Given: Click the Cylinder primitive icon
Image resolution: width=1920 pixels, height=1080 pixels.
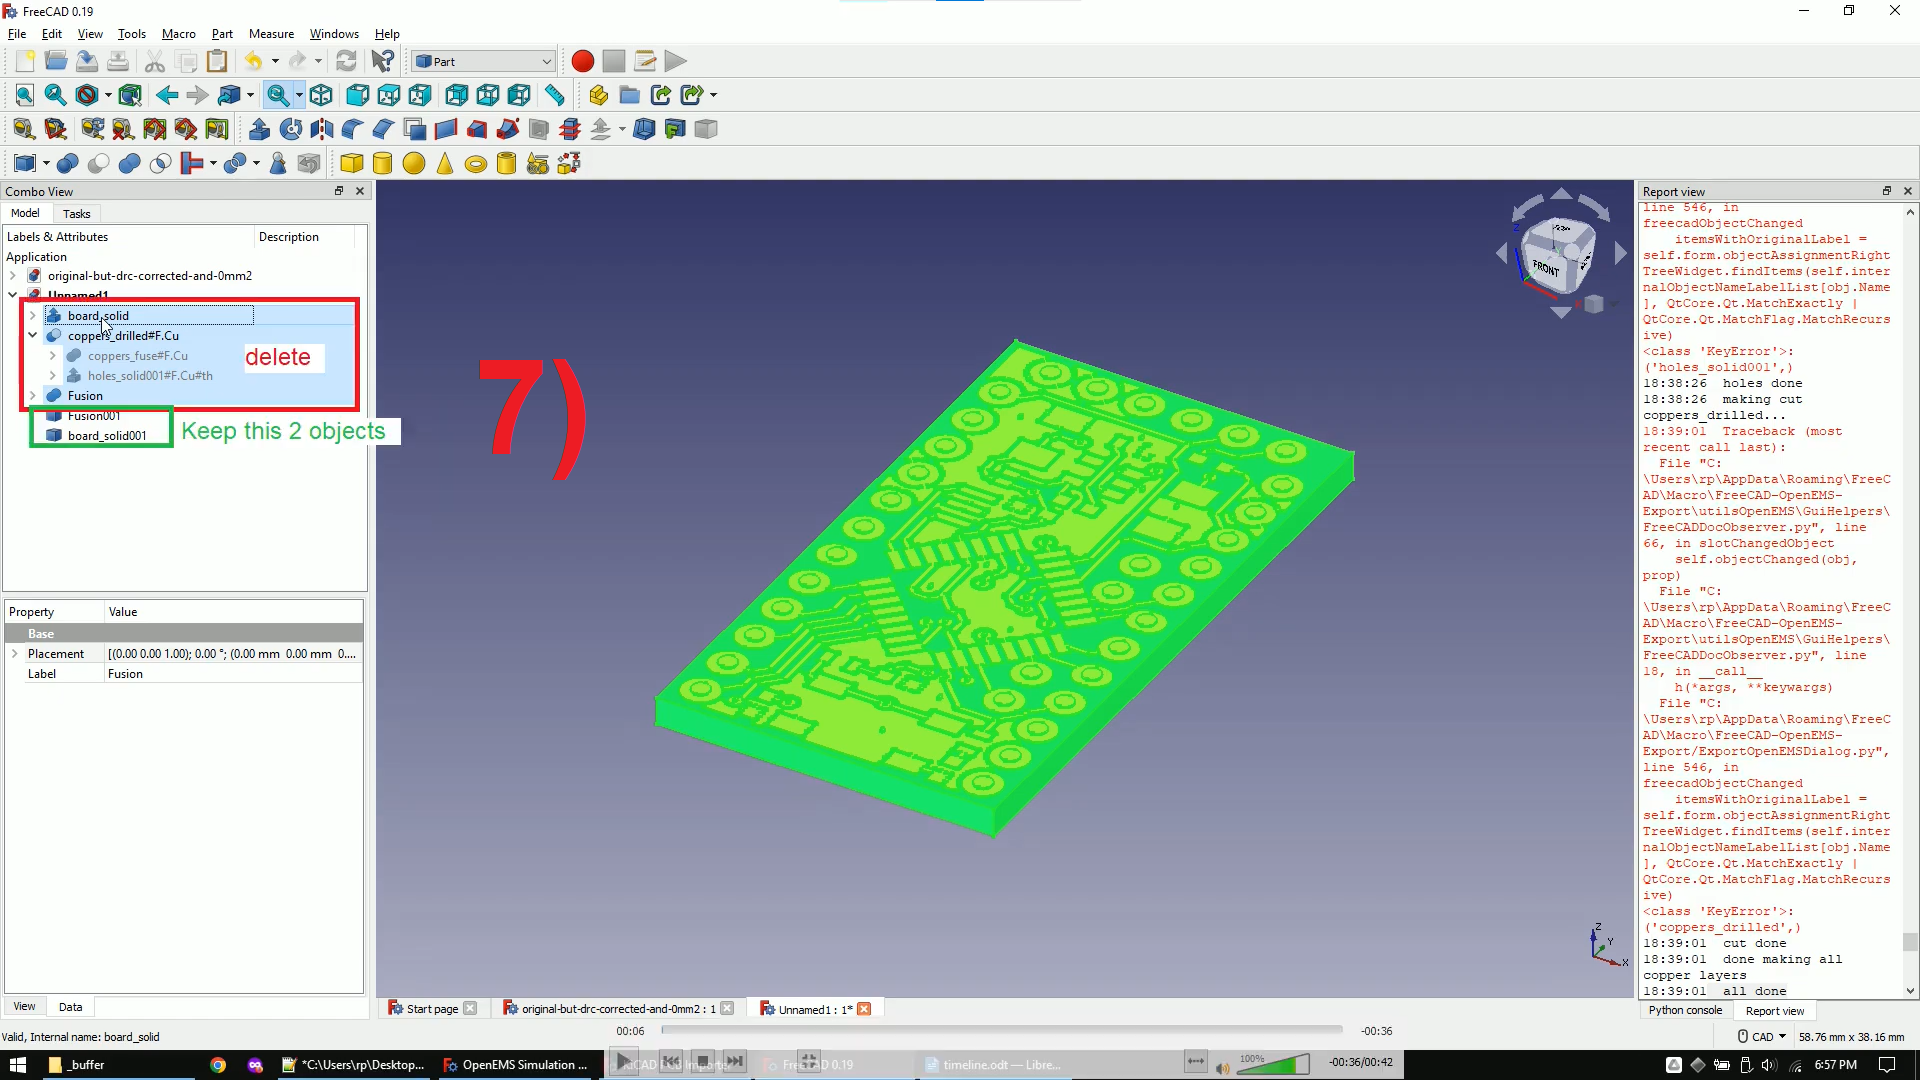Looking at the screenshot, I should click(x=382, y=161).
